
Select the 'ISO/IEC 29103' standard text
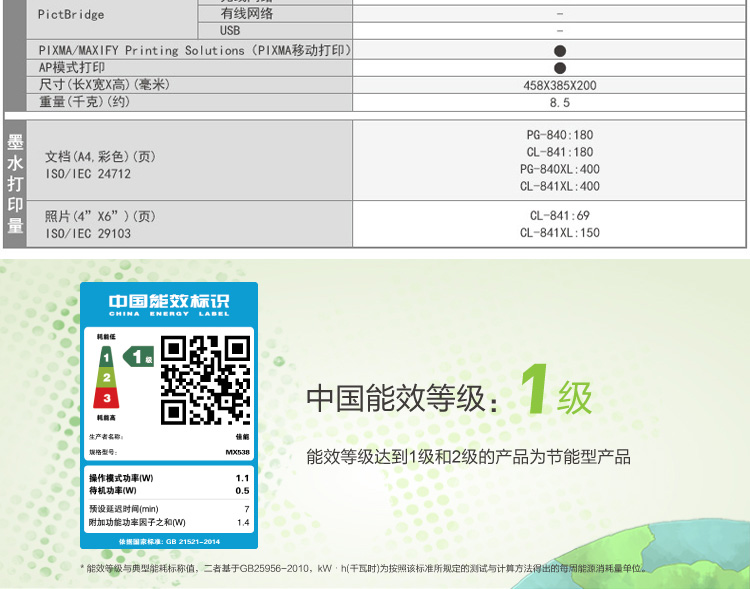[88, 233]
